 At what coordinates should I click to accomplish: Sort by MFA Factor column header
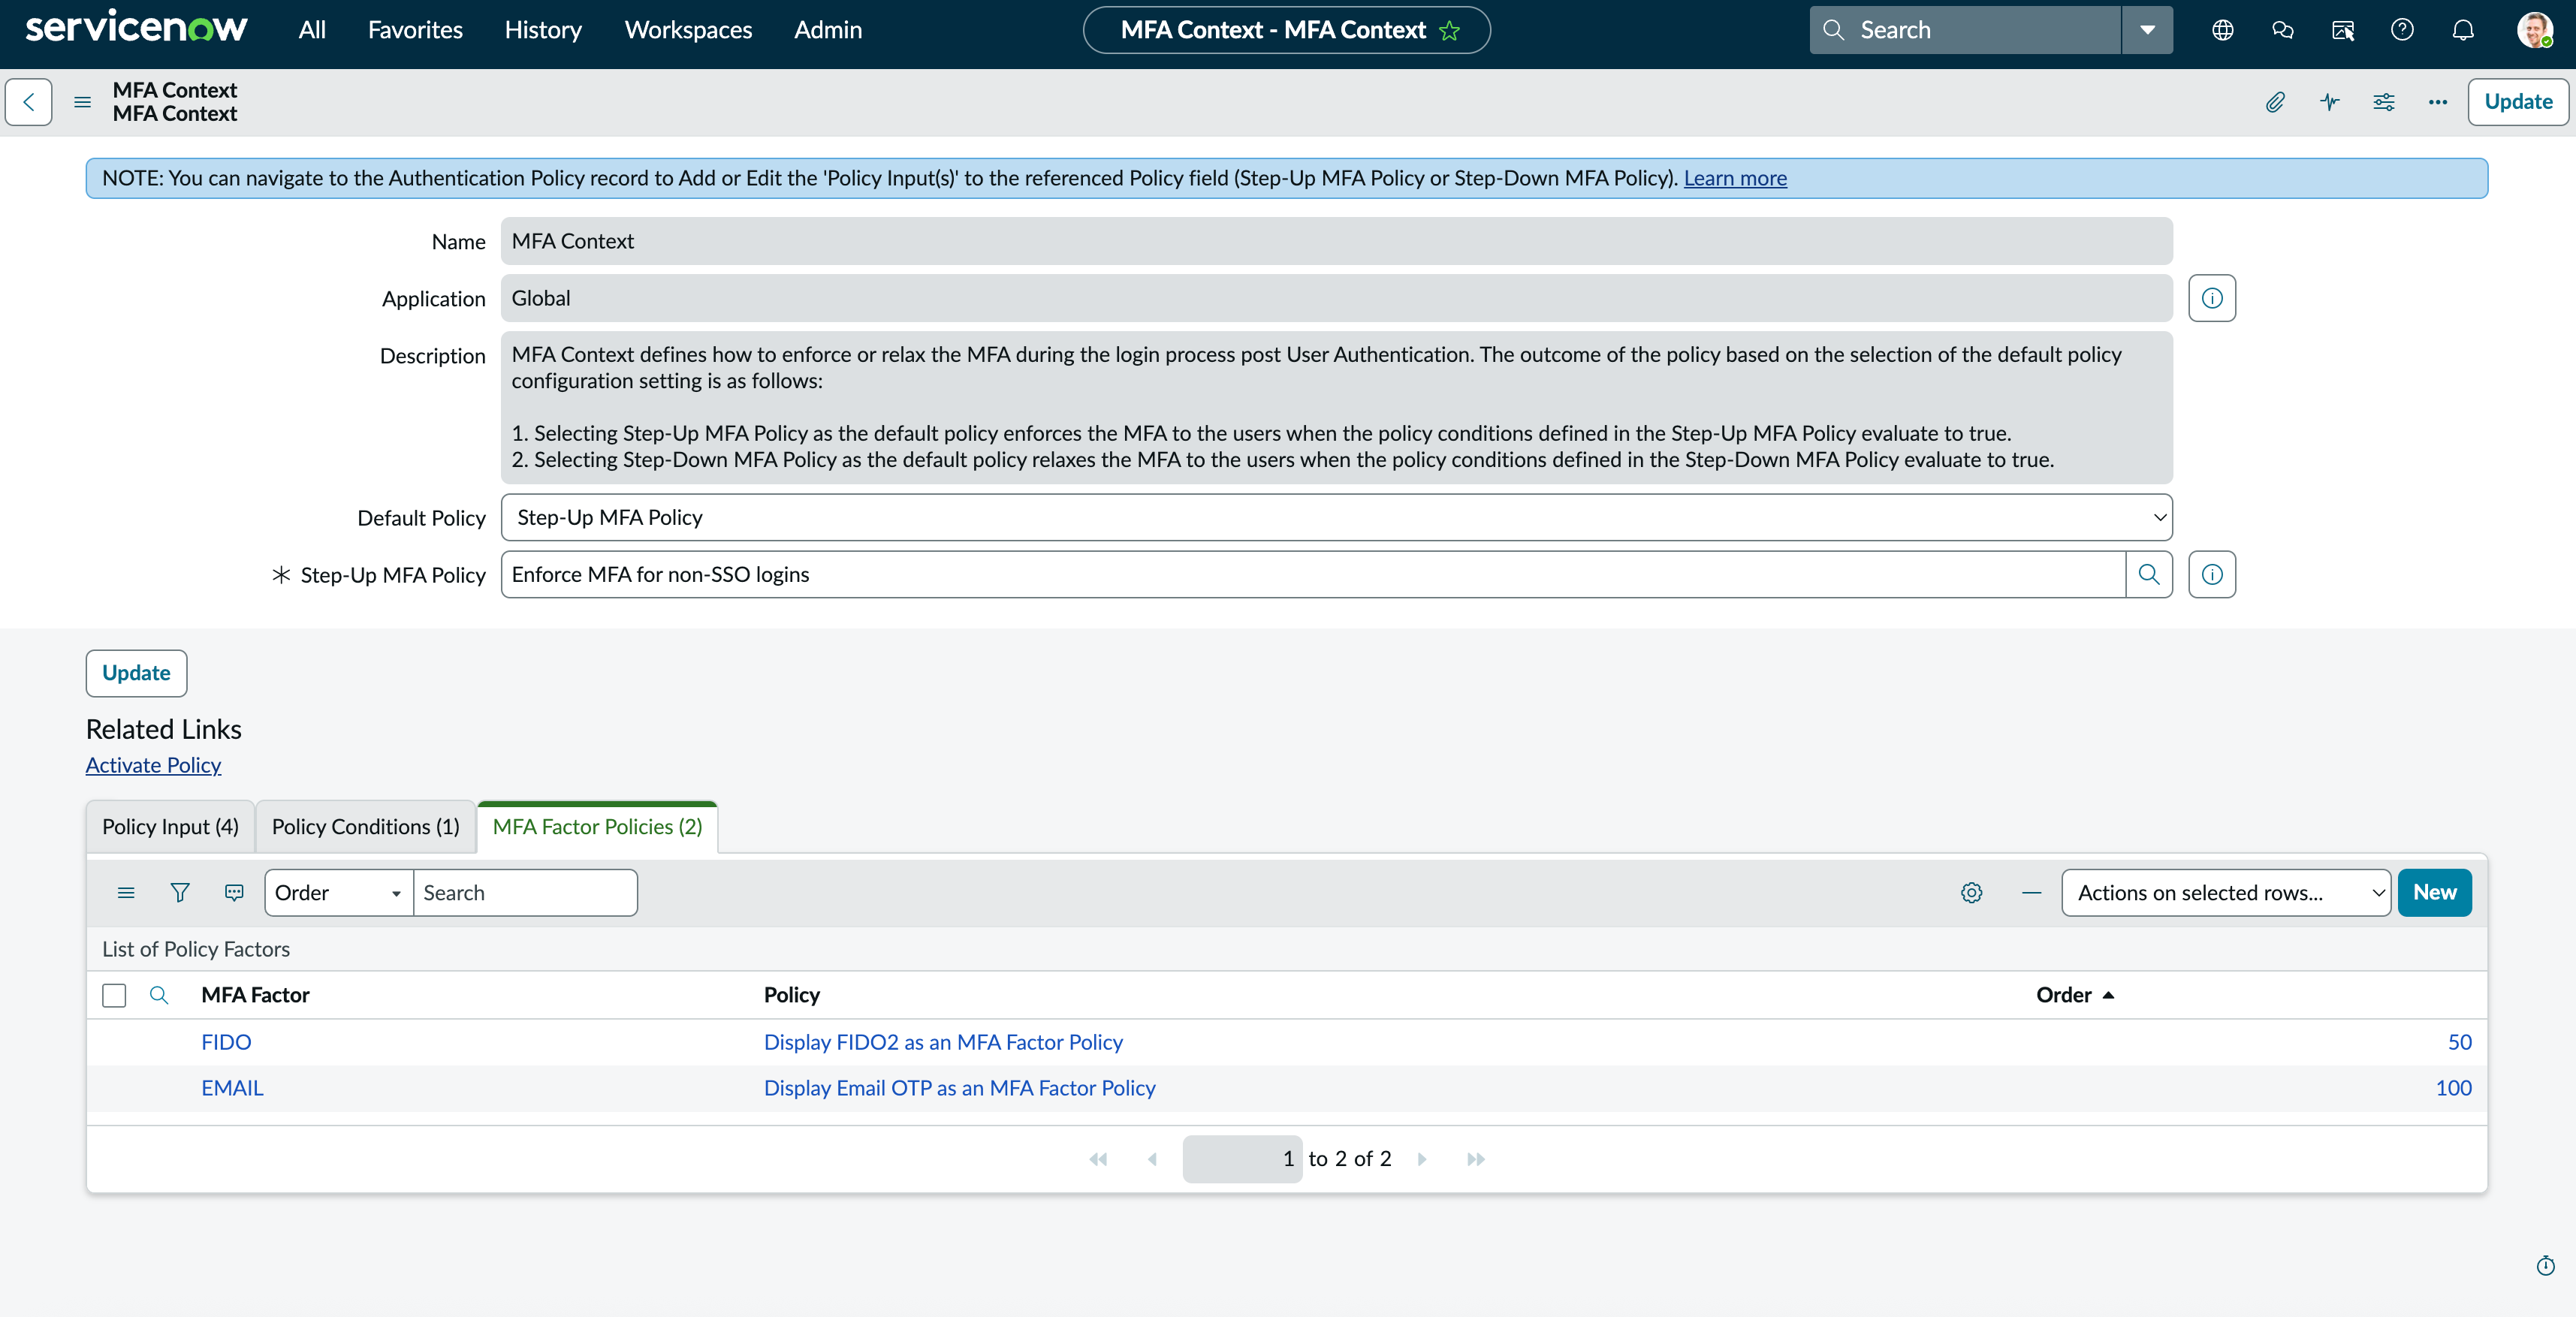tap(255, 995)
